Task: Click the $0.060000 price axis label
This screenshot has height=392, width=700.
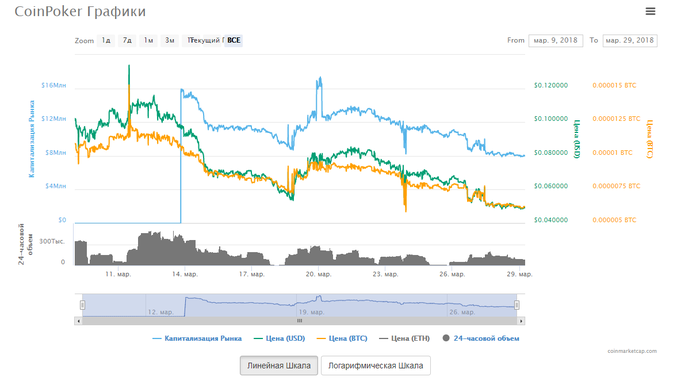Action: point(551,186)
